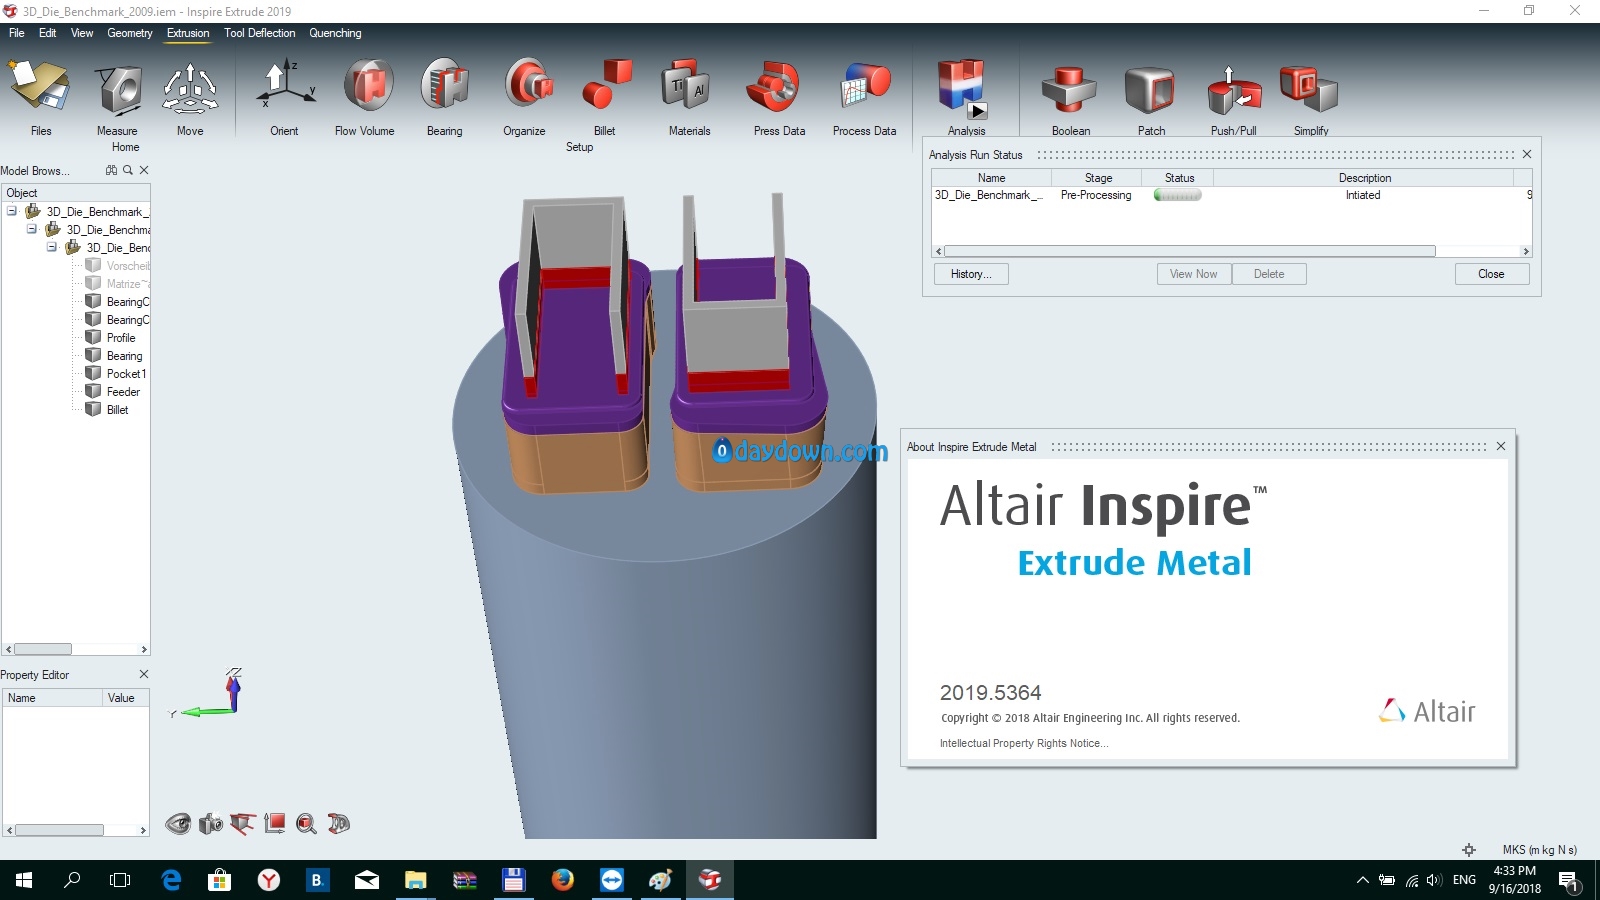
Task: Switch to the Geometry ribbon tab
Action: (130, 33)
